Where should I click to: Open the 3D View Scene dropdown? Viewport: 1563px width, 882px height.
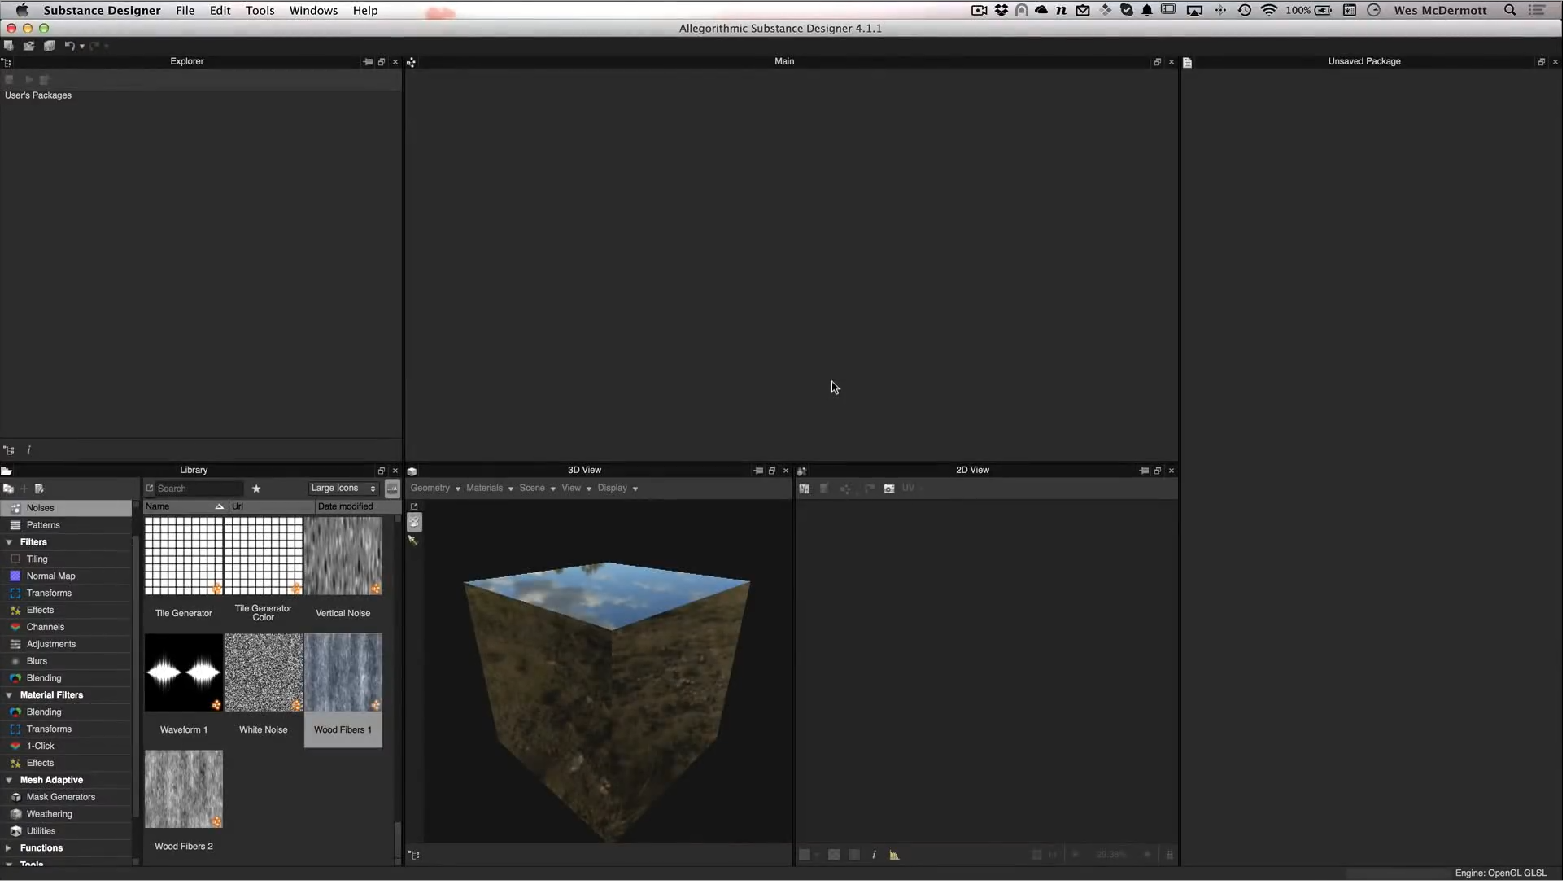[537, 489]
